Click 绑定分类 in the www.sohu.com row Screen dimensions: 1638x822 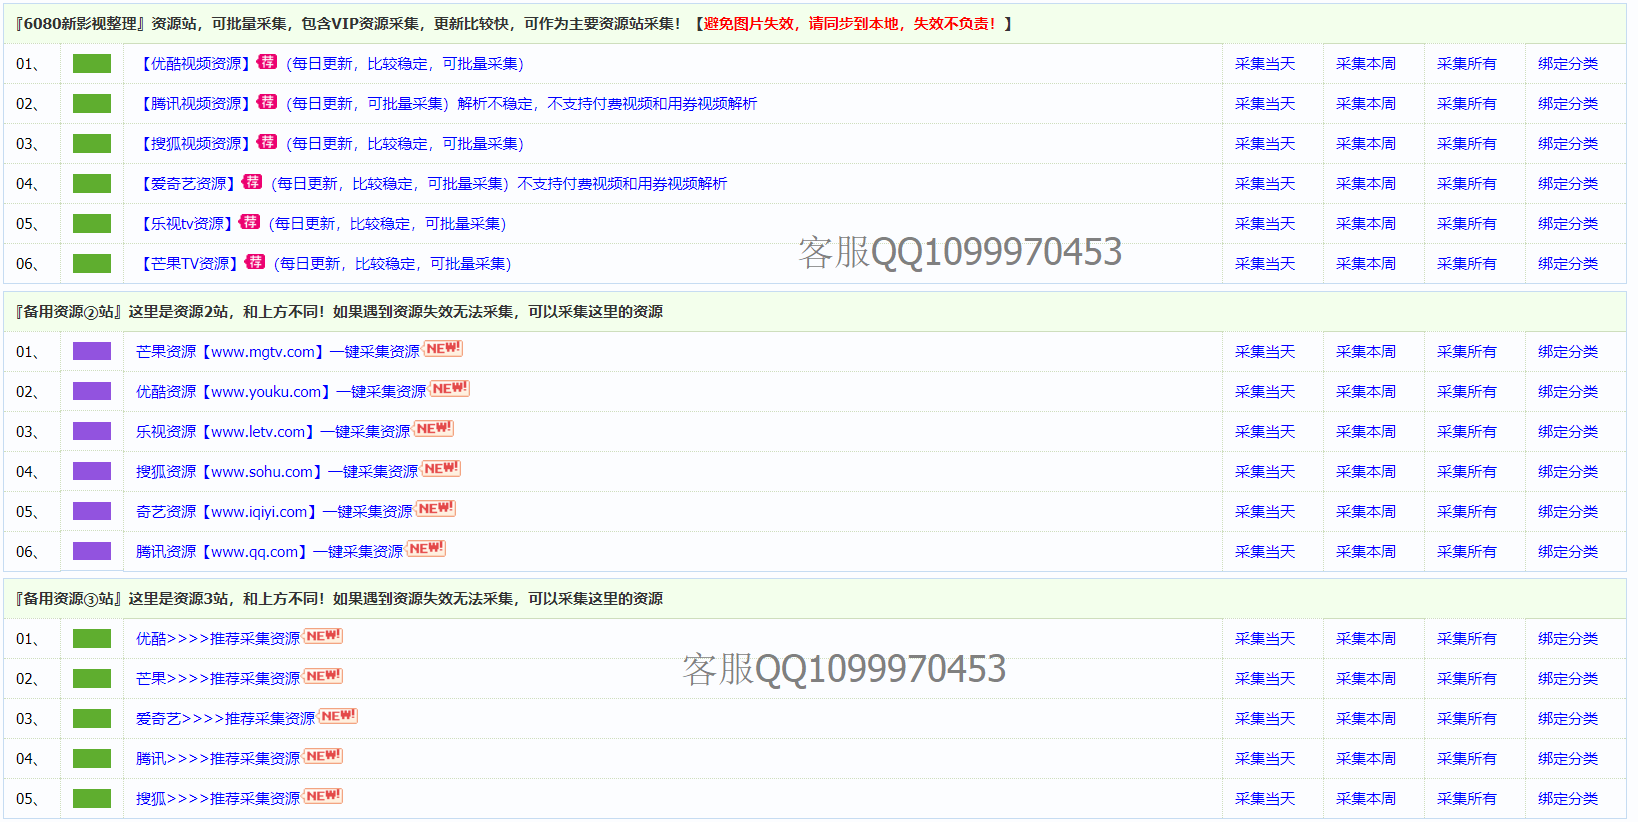coord(1568,472)
